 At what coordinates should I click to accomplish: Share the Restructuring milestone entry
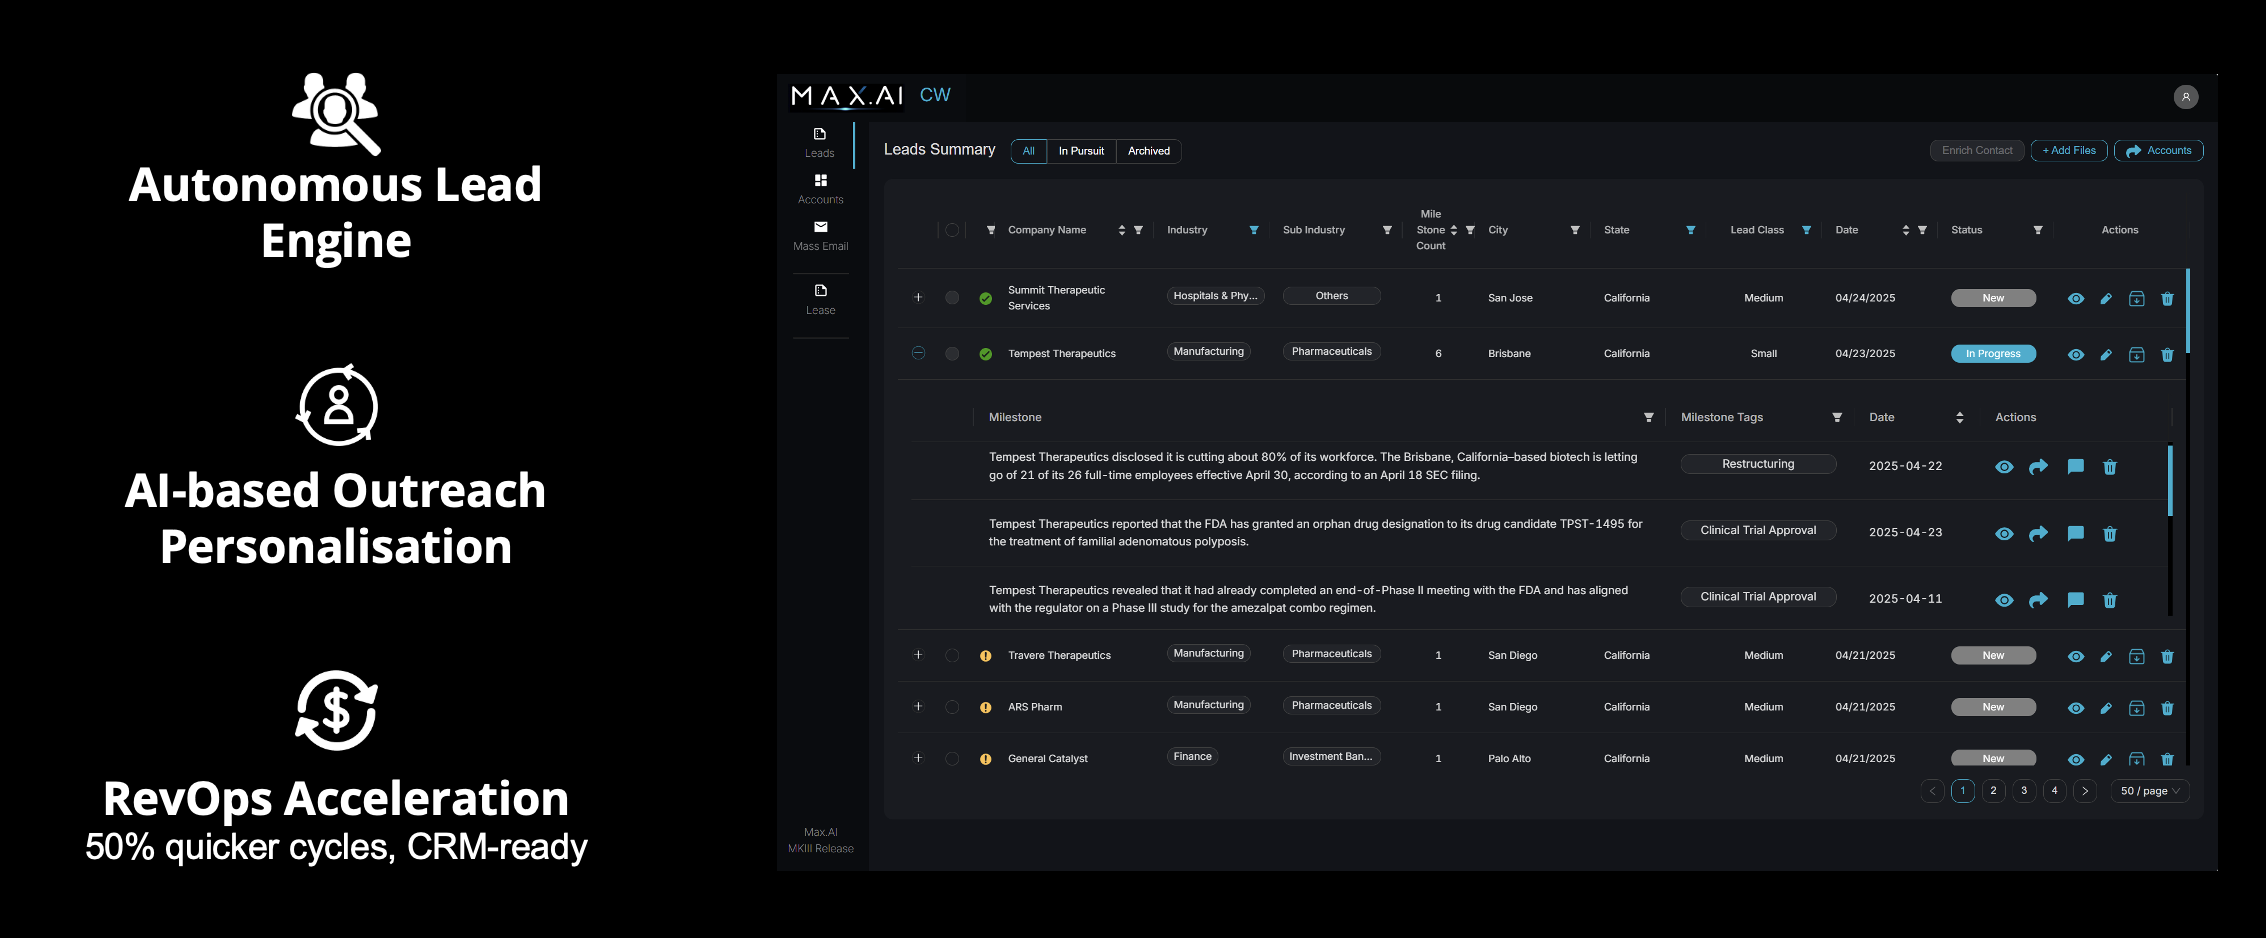click(x=2038, y=467)
